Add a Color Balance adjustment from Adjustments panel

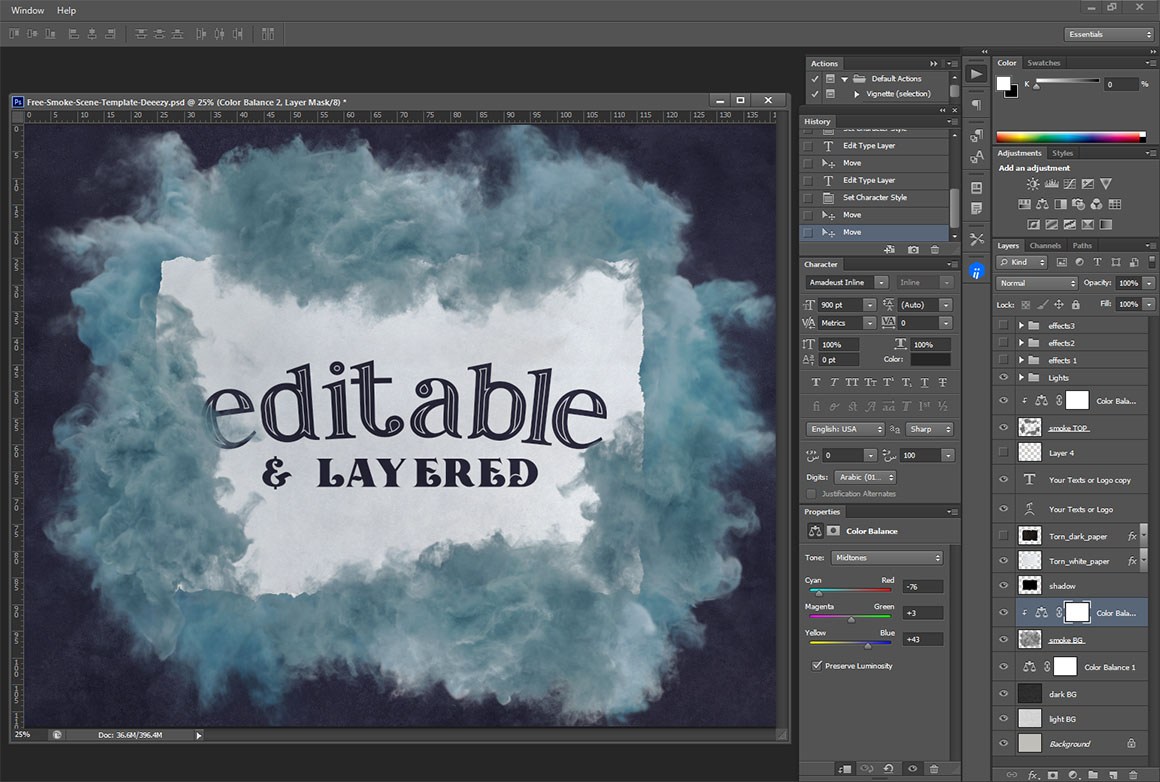click(x=1042, y=204)
